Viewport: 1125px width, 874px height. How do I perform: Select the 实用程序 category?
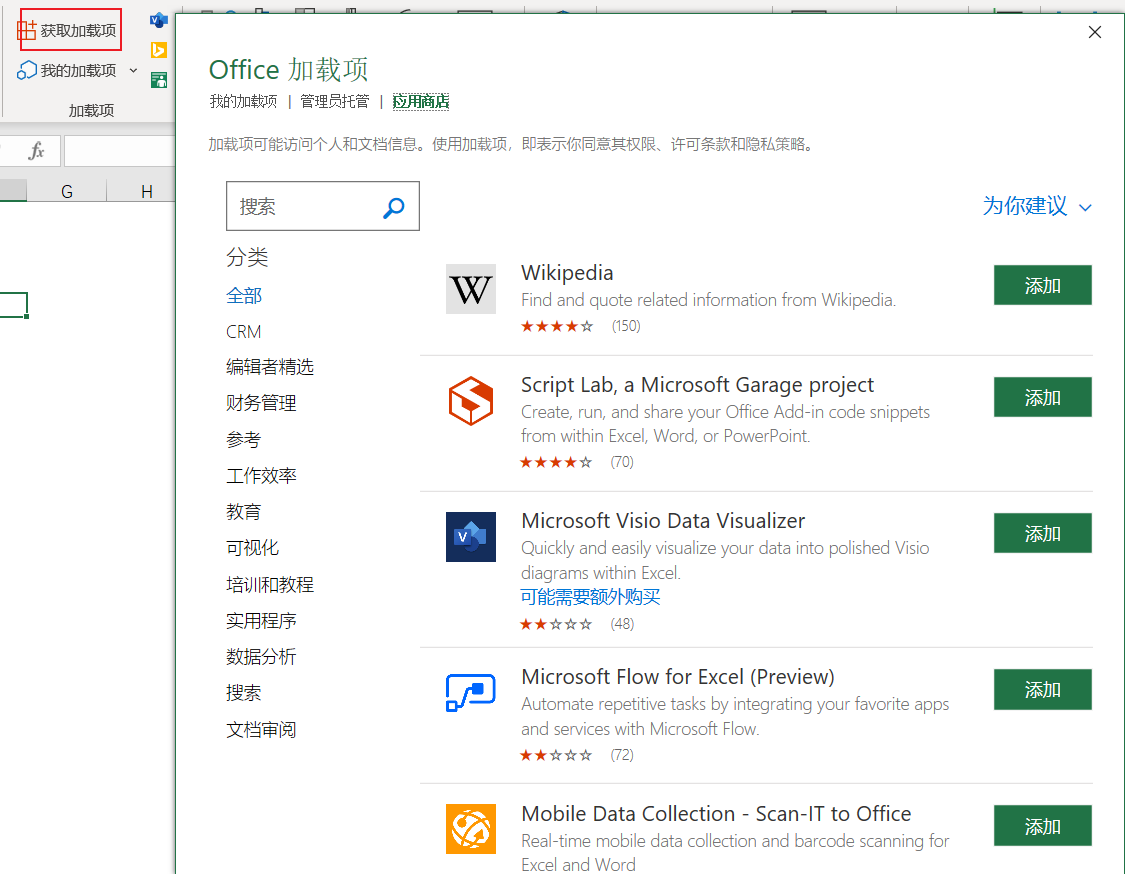[x=261, y=620]
